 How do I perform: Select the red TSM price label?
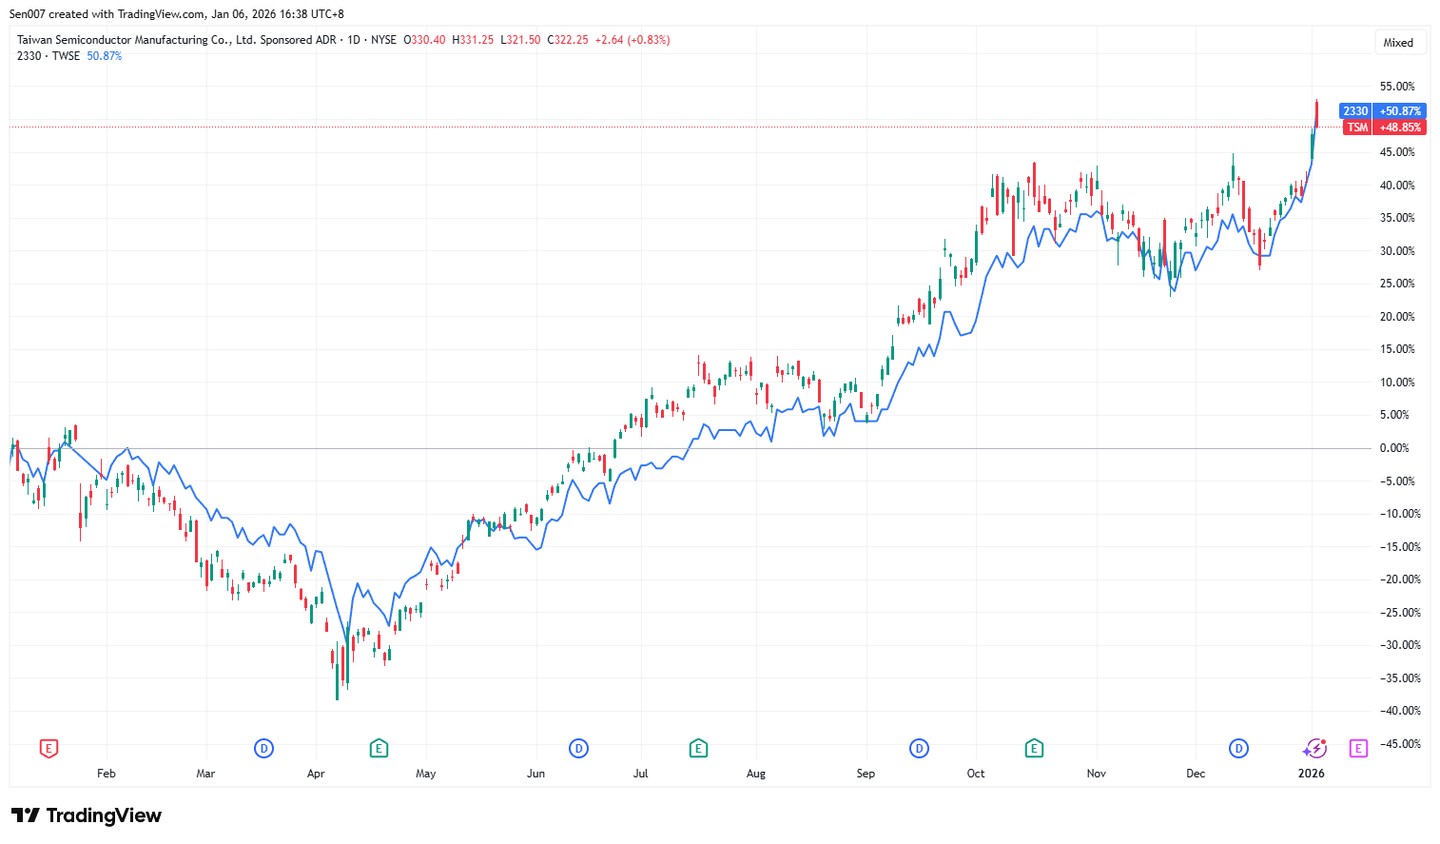coord(1357,127)
